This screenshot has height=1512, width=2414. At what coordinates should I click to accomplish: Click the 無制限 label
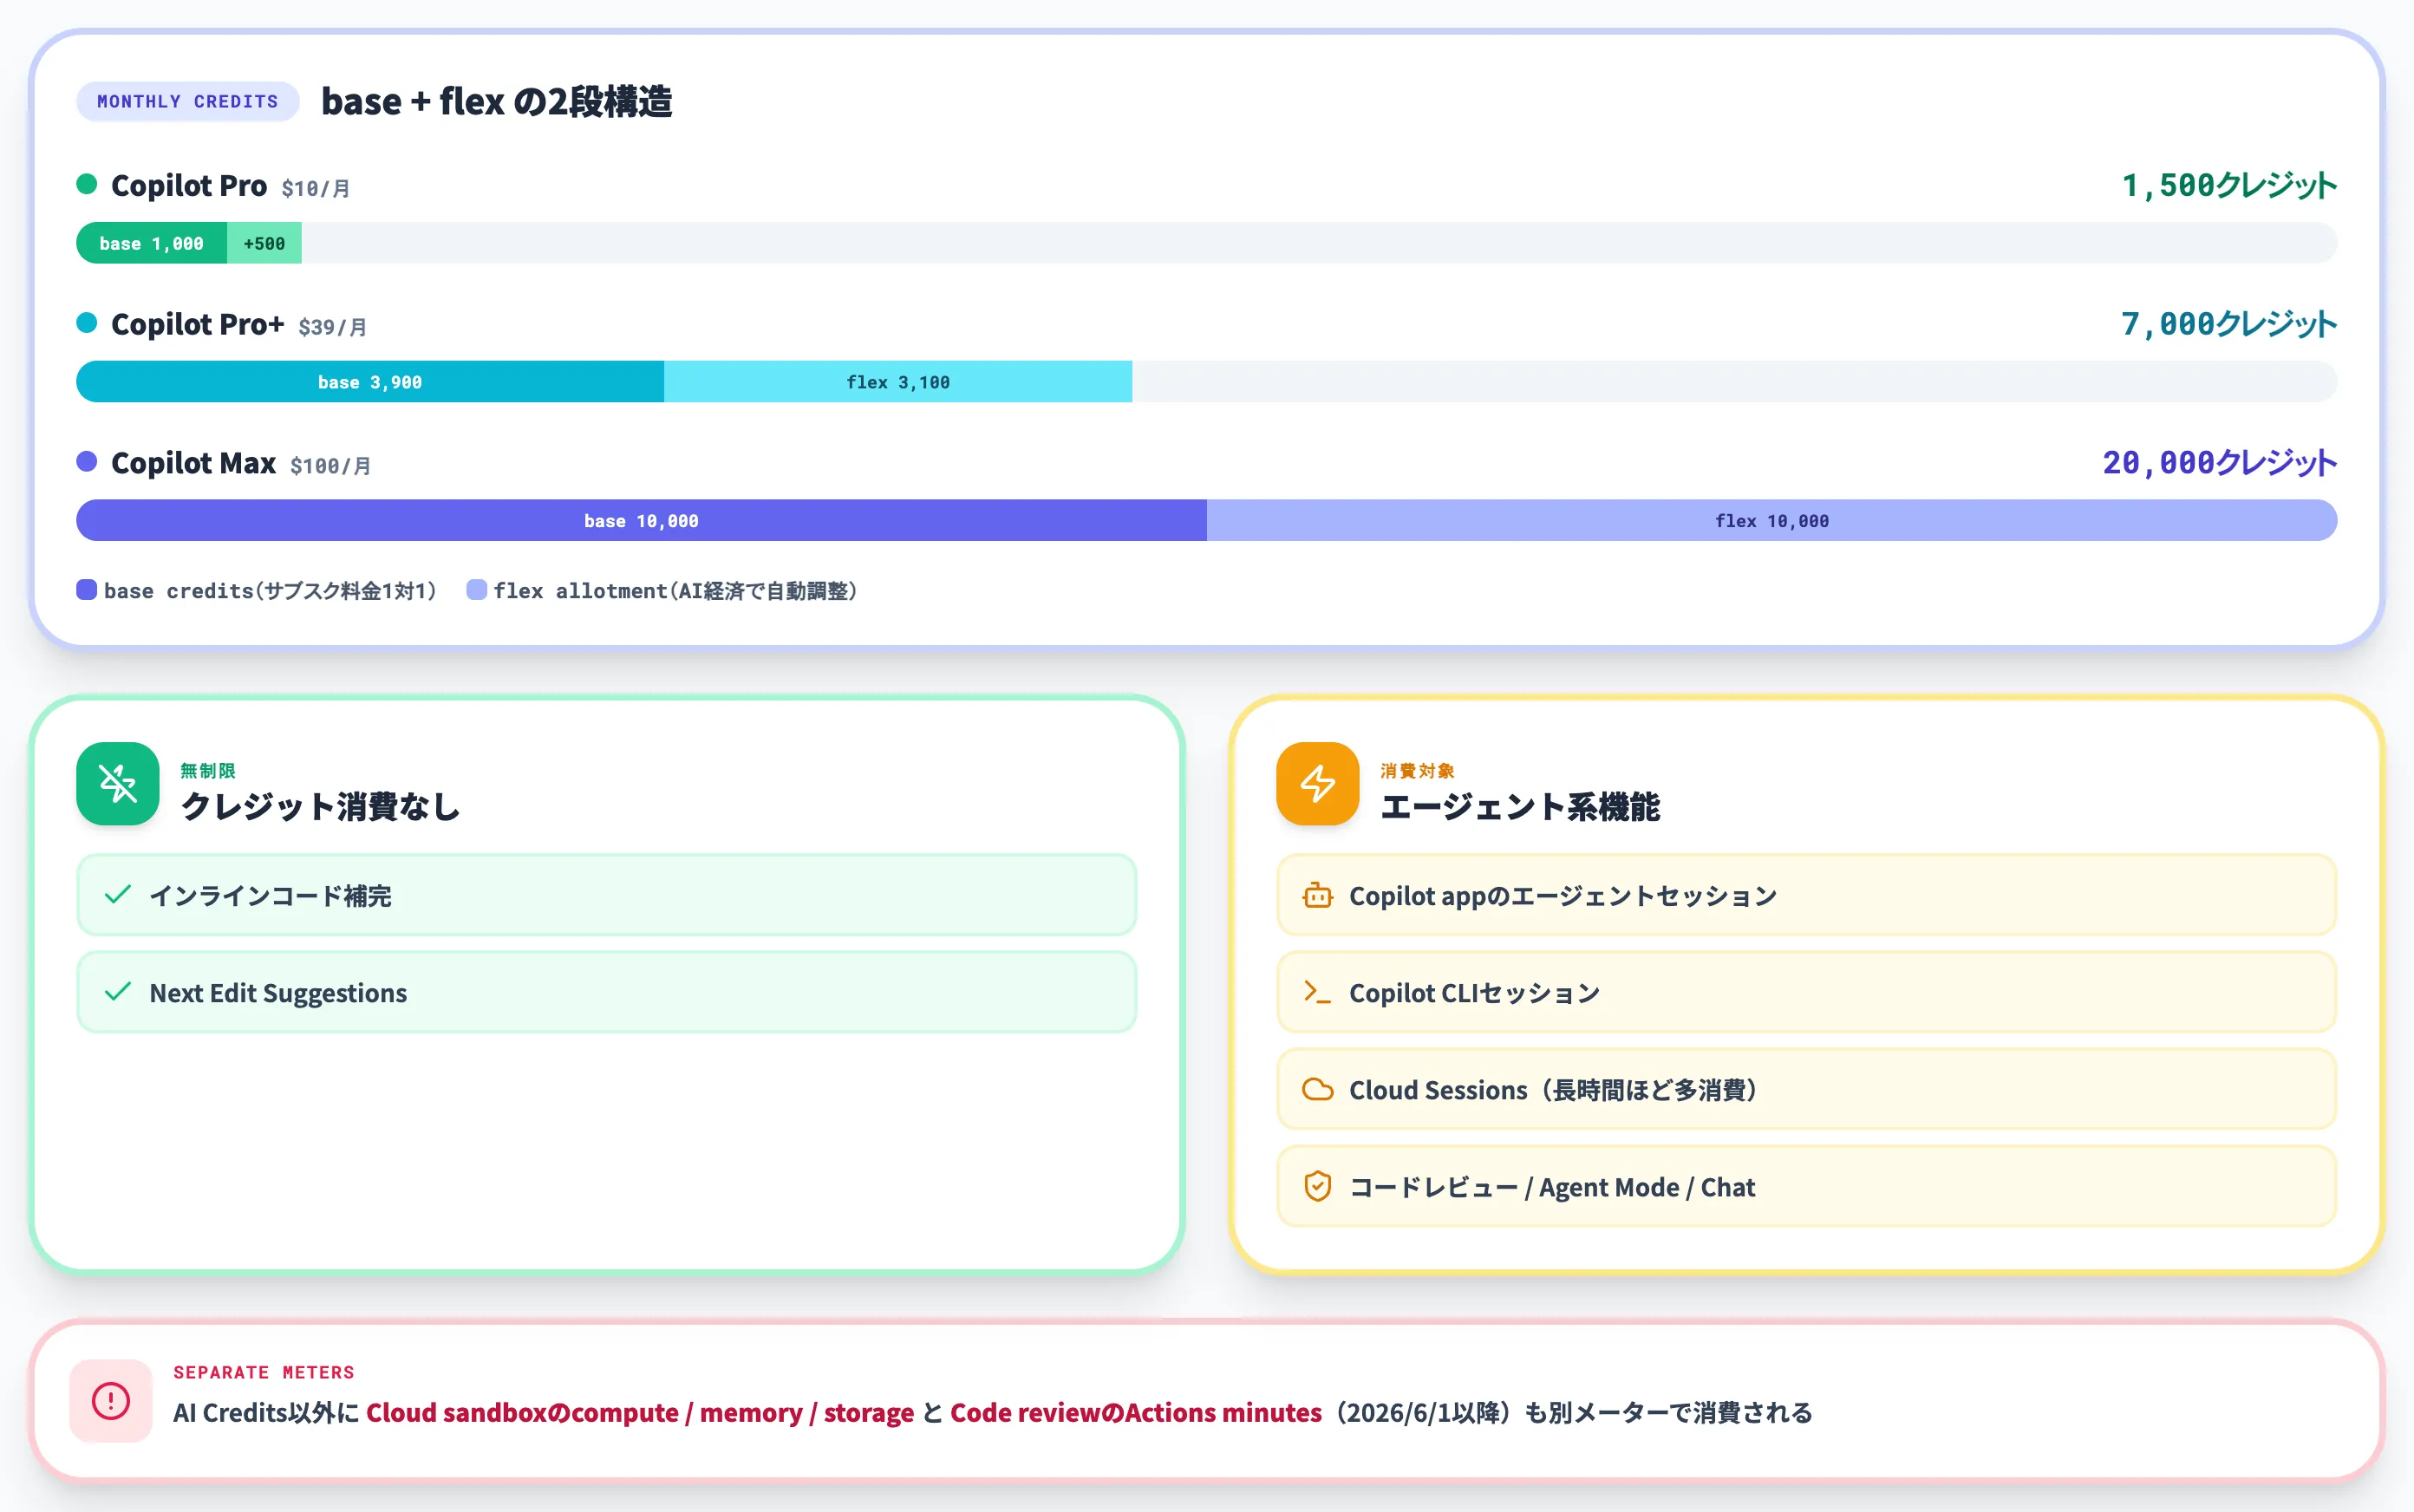pyautogui.click(x=208, y=770)
